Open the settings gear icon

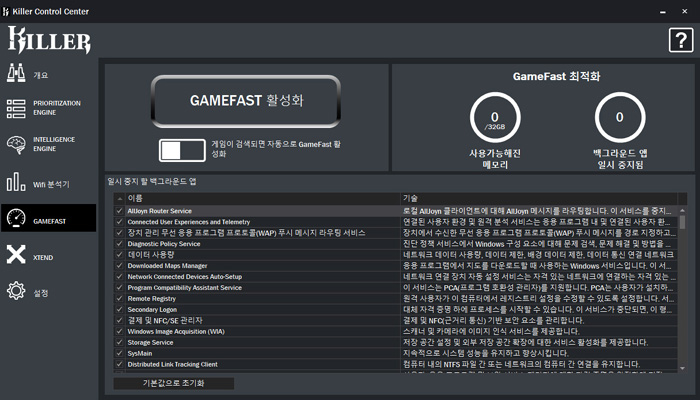pos(16,291)
